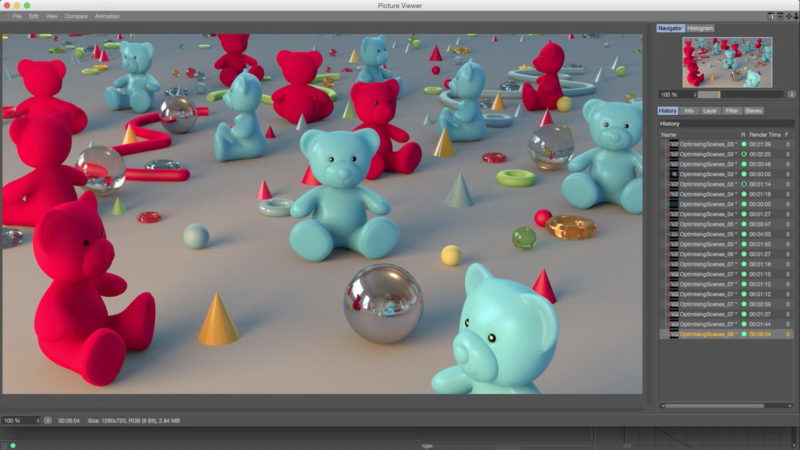Click the Navigator preview thumbnail
The width and height of the screenshot is (800, 450).
(x=727, y=62)
